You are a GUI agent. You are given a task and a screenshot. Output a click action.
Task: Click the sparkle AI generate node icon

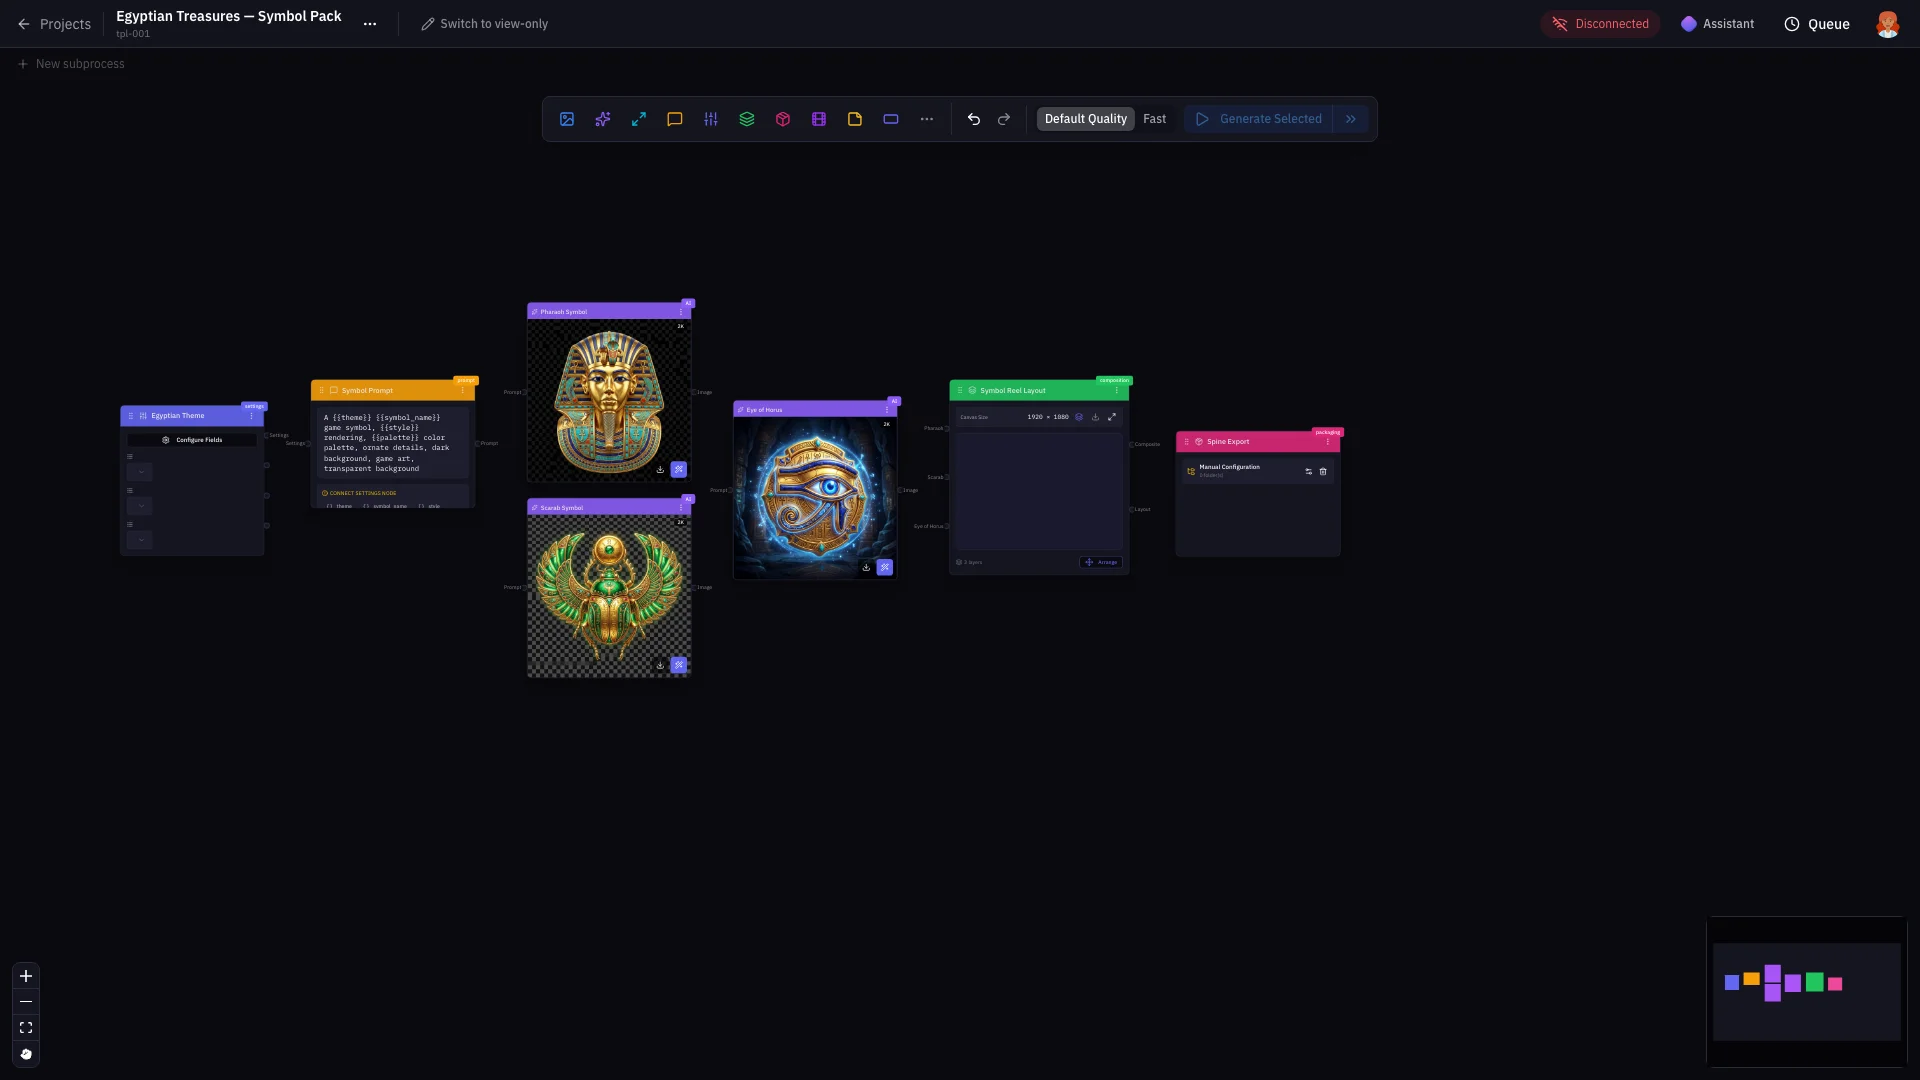pyautogui.click(x=603, y=119)
